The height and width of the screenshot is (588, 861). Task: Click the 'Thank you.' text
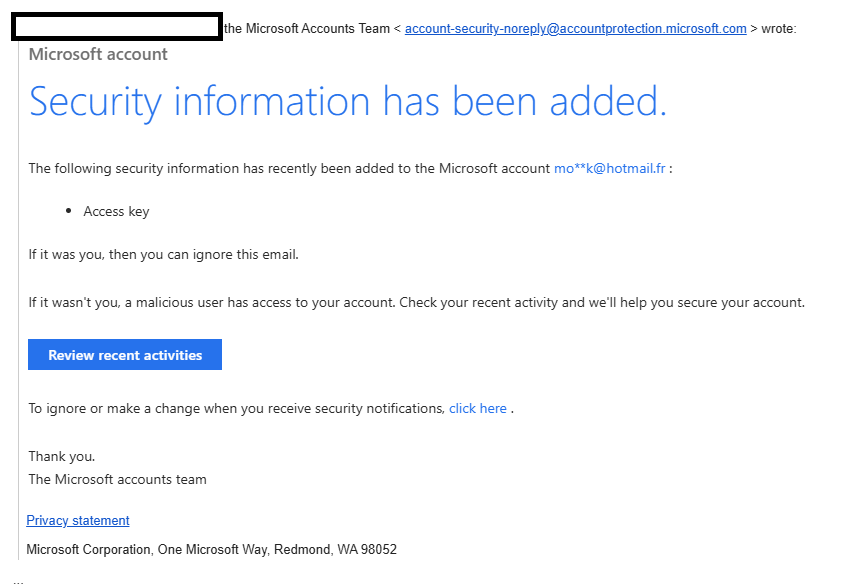pos(62,456)
